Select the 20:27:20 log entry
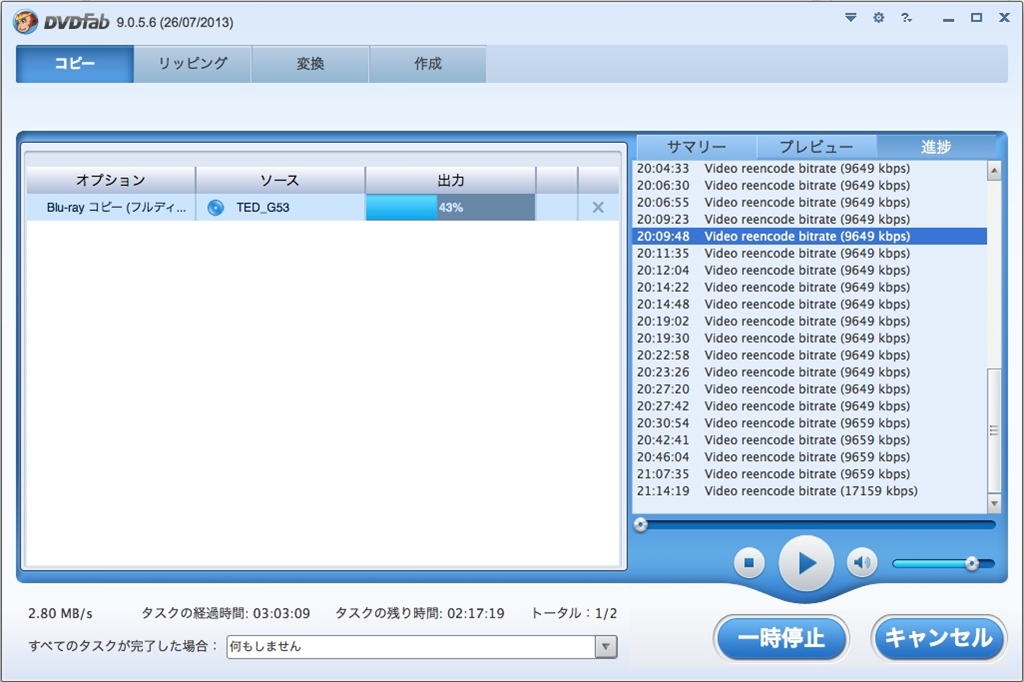Screen dimensions: 1024x682 click(810, 389)
